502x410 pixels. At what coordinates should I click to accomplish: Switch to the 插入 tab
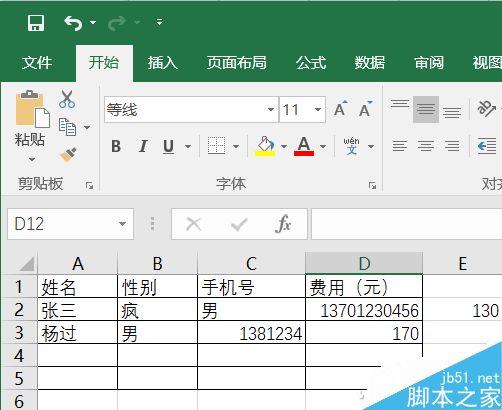point(162,63)
